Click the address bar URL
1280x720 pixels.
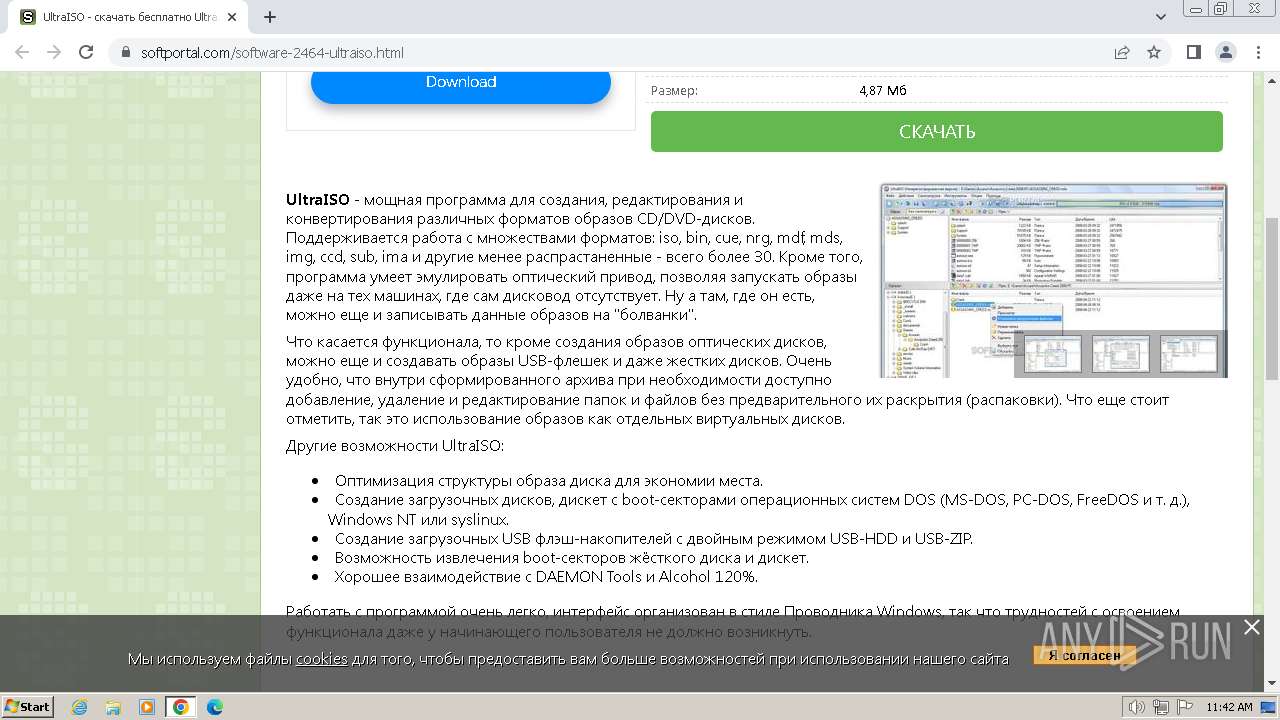click(x=272, y=52)
